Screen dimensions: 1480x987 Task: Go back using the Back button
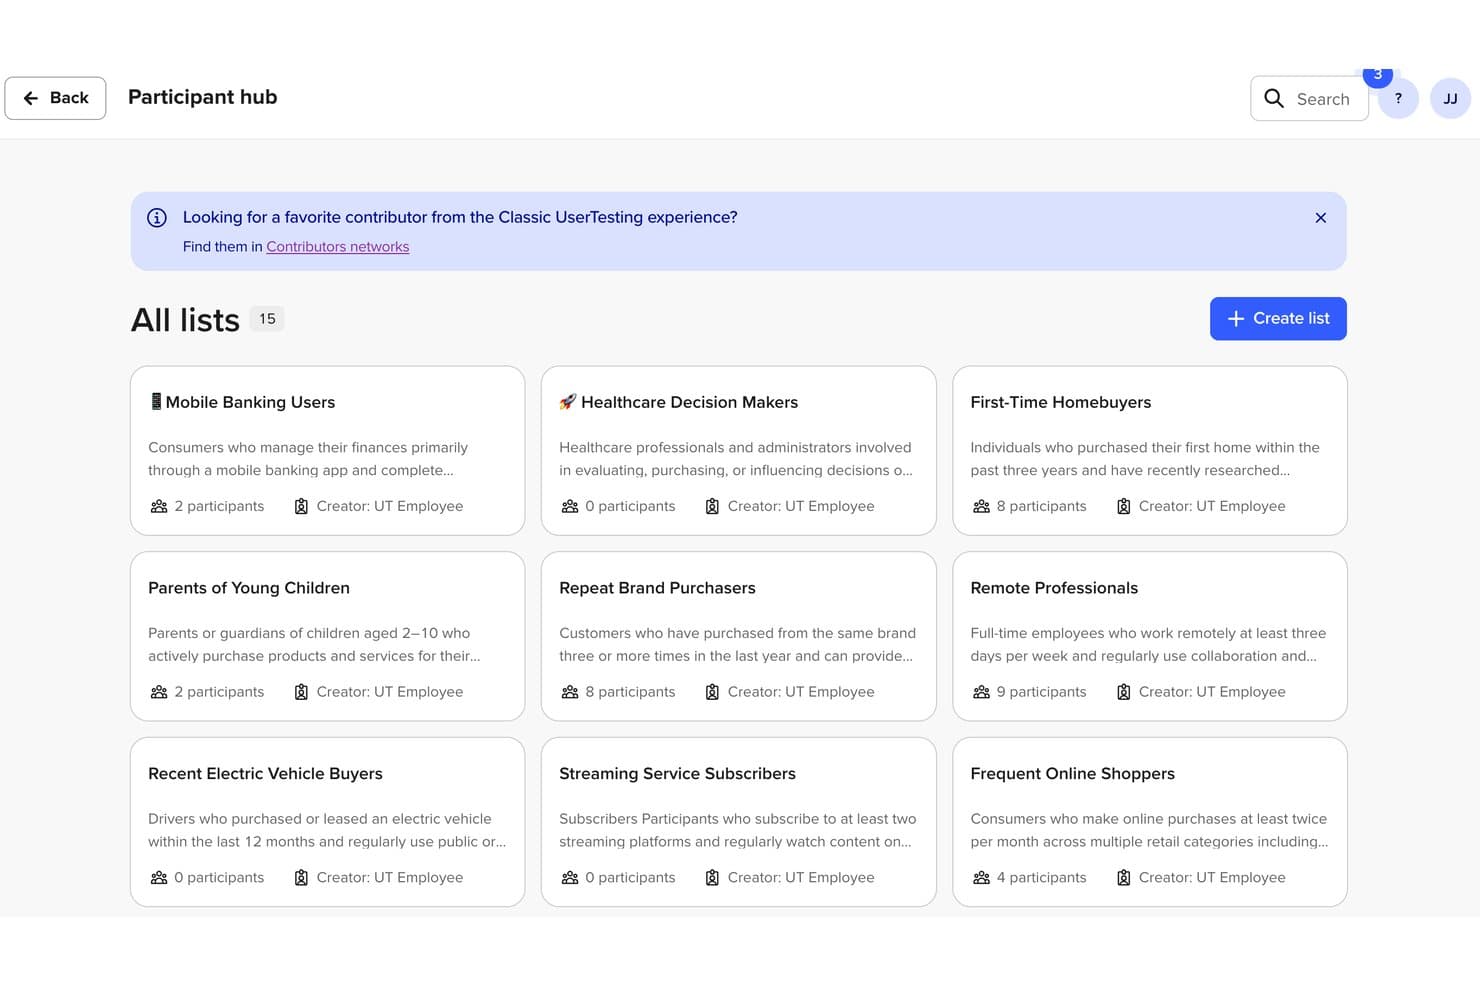pos(55,98)
